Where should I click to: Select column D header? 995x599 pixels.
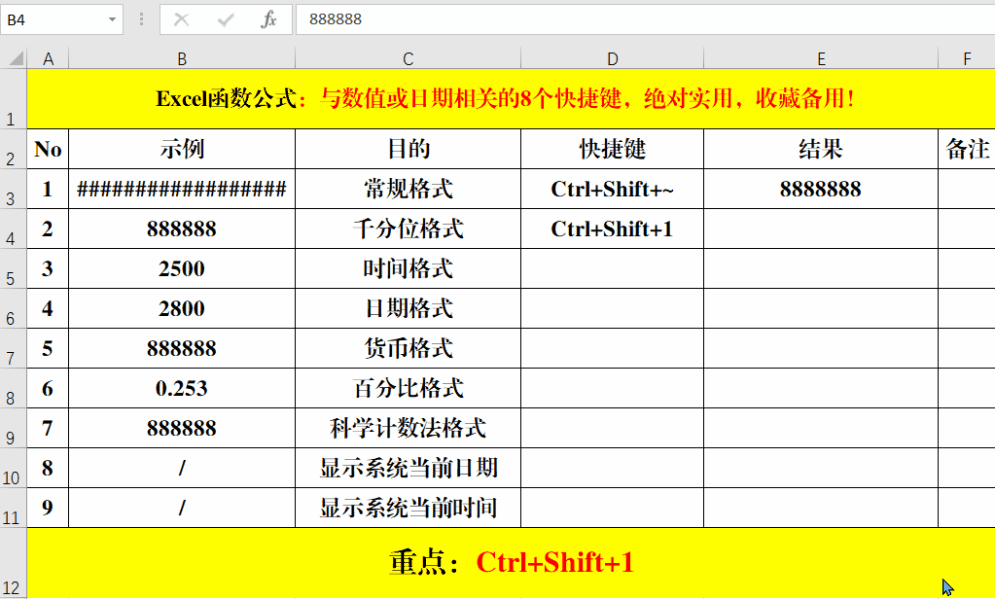(612, 59)
